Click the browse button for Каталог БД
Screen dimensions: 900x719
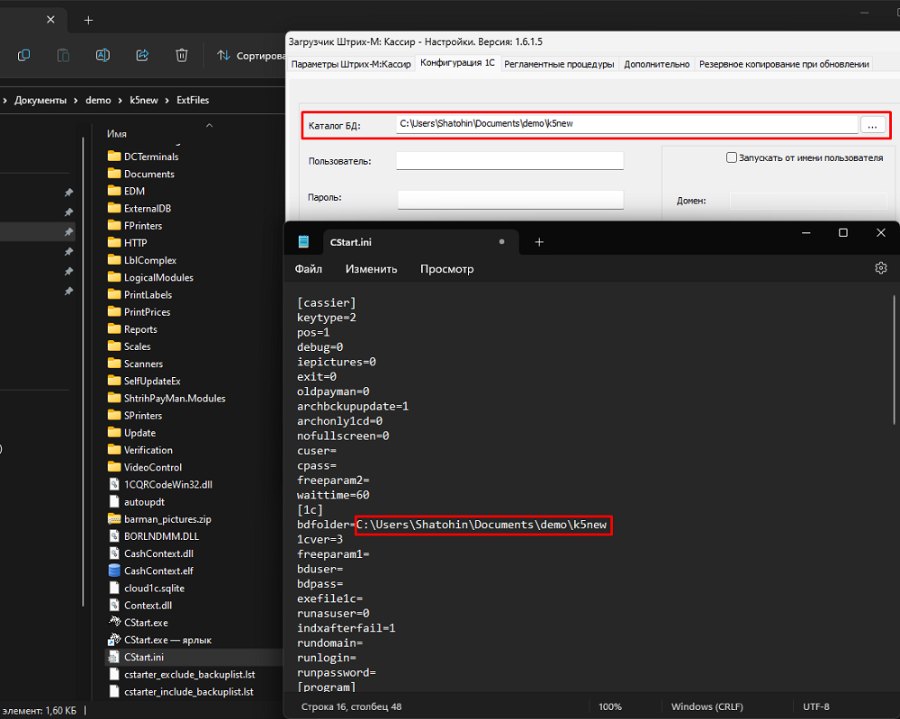pyautogui.click(x=872, y=125)
